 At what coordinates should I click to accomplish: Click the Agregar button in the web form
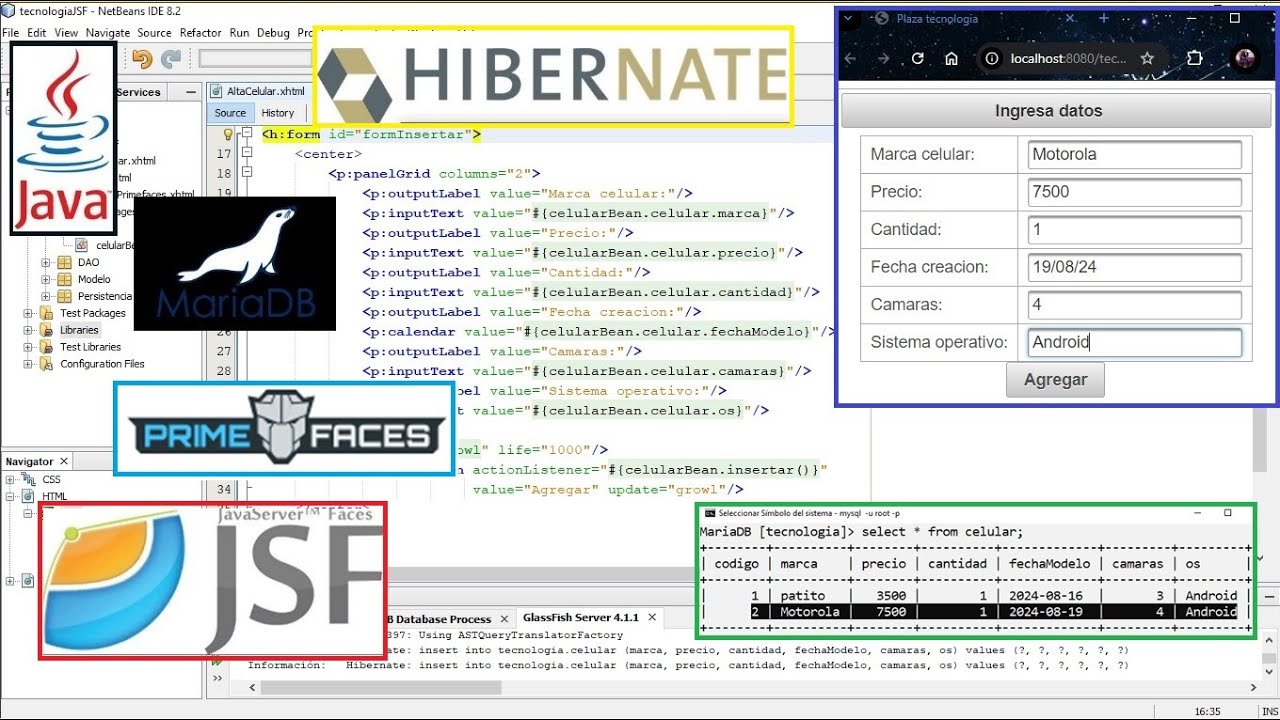click(1055, 380)
